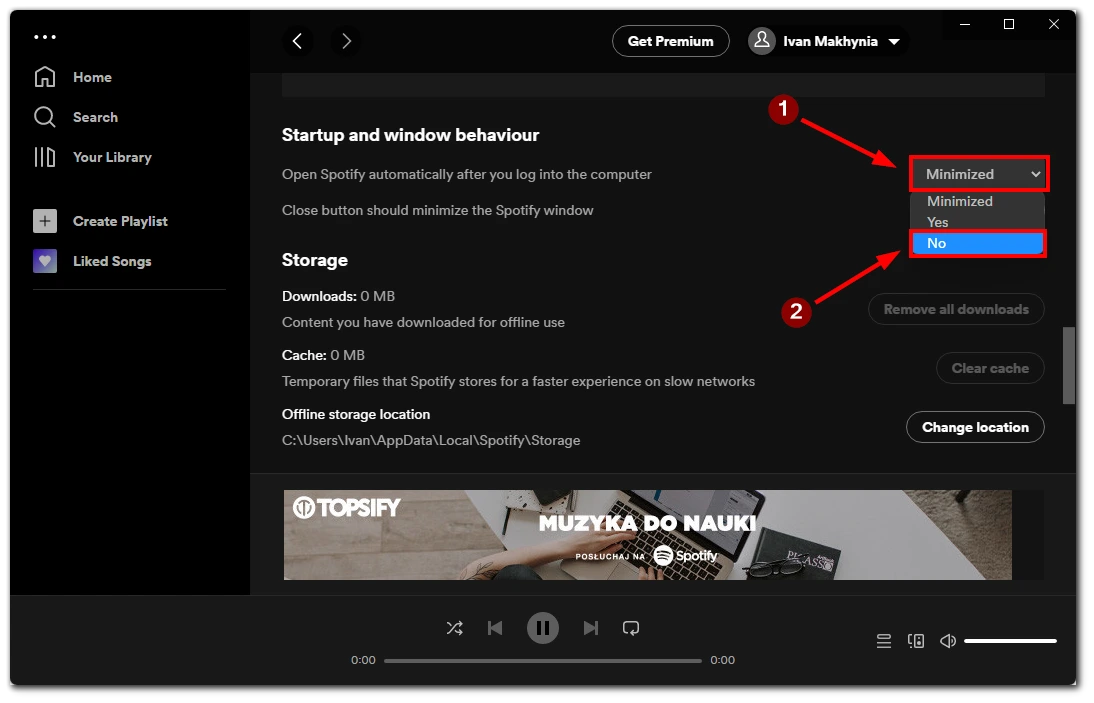Pause playback with the center button
The width and height of the screenshot is (1094, 703).
pos(543,628)
